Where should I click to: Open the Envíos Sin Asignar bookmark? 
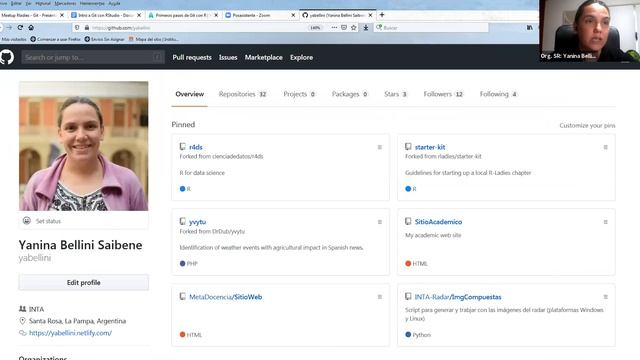pos(104,39)
